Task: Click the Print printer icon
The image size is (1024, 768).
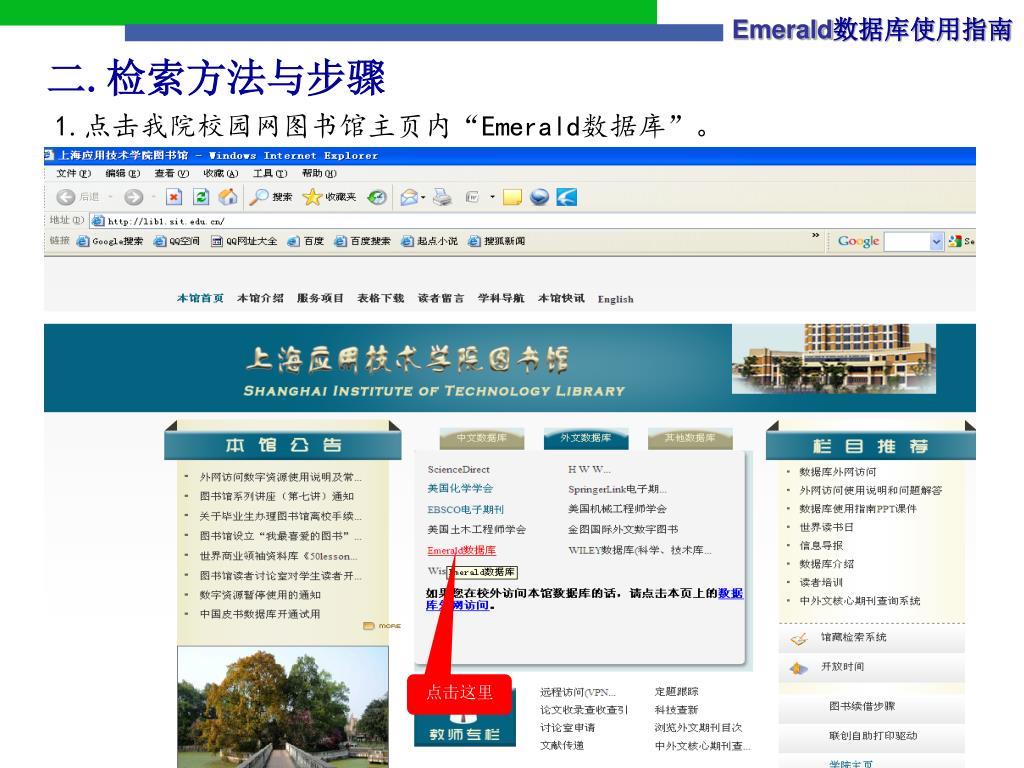Action: click(442, 197)
